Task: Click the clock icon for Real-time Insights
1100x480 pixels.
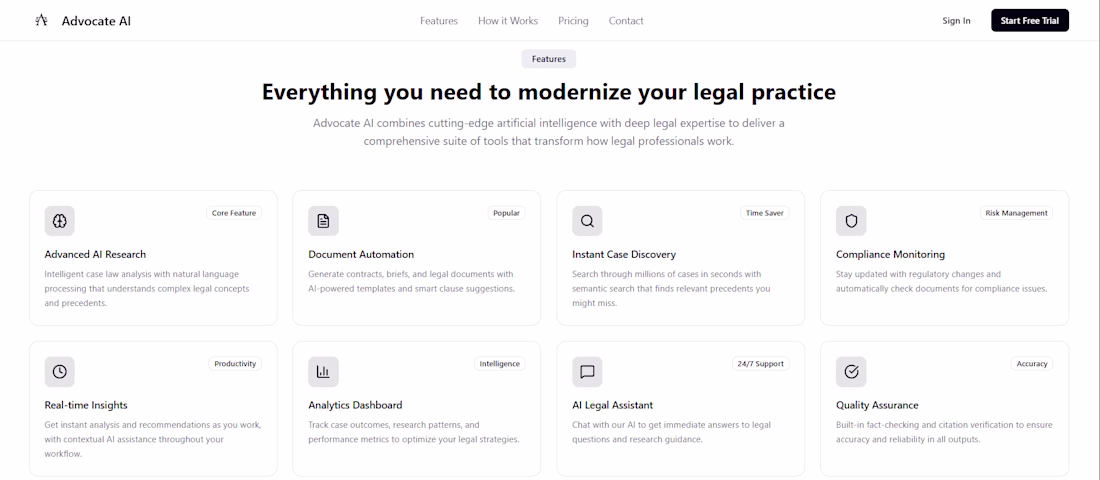Action: pos(60,372)
